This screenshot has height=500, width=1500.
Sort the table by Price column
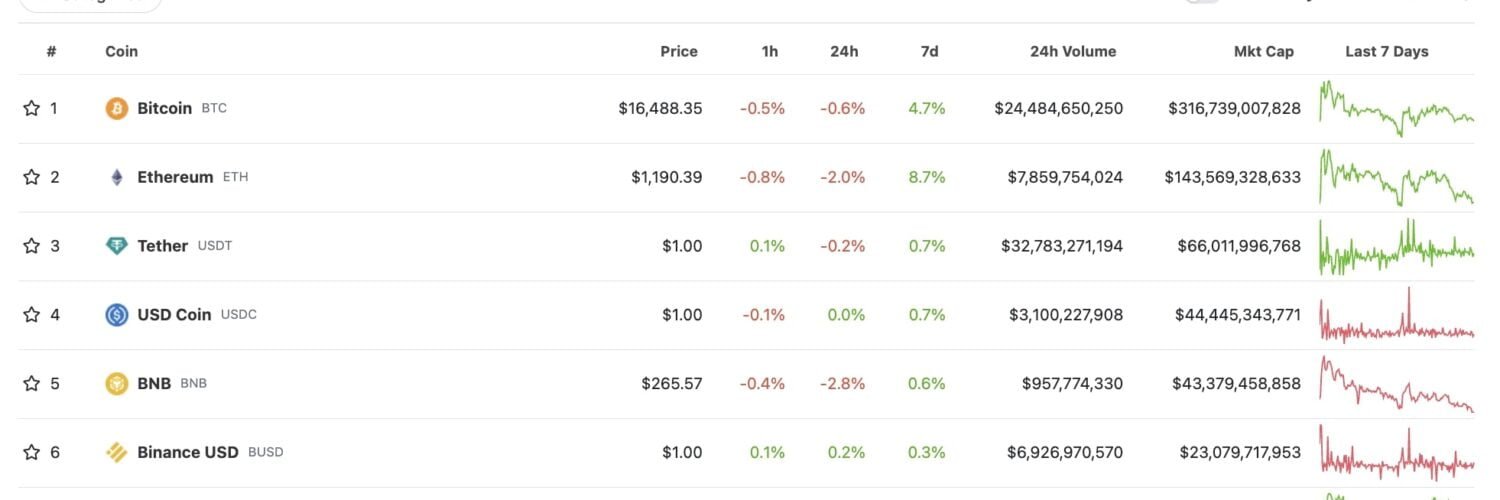[678, 51]
